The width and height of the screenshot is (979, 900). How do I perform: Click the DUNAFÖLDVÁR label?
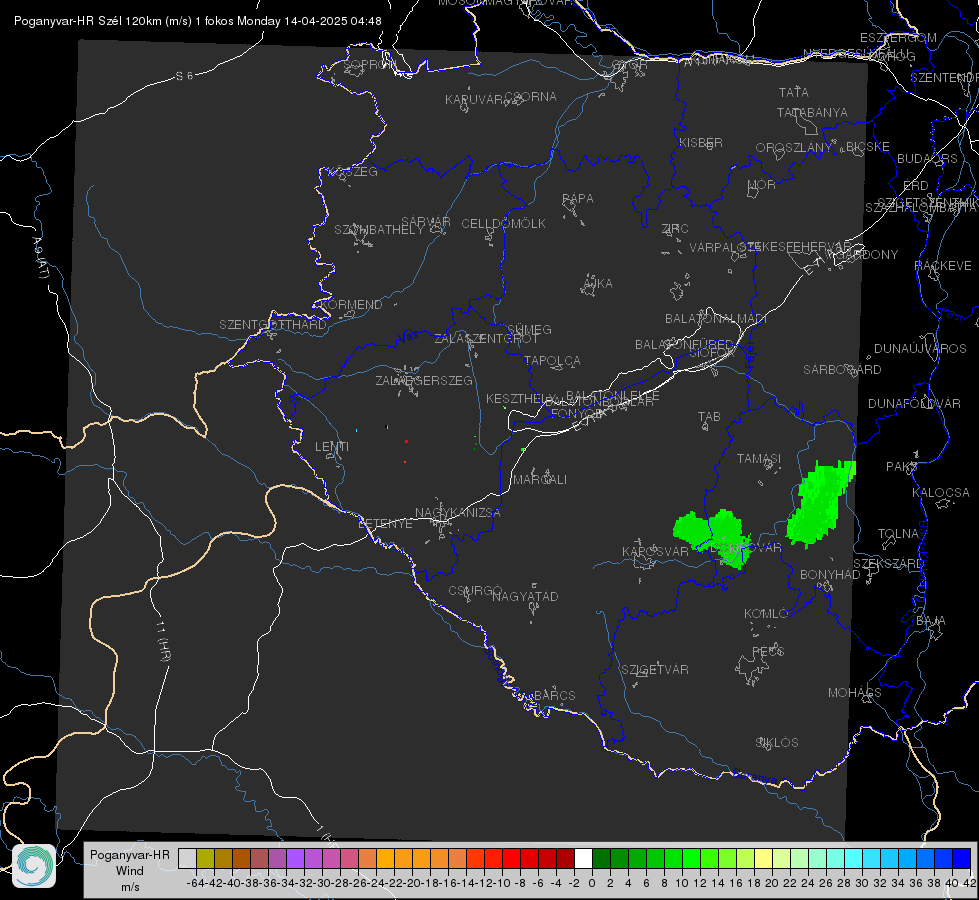pyautogui.click(x=914, y=403)
